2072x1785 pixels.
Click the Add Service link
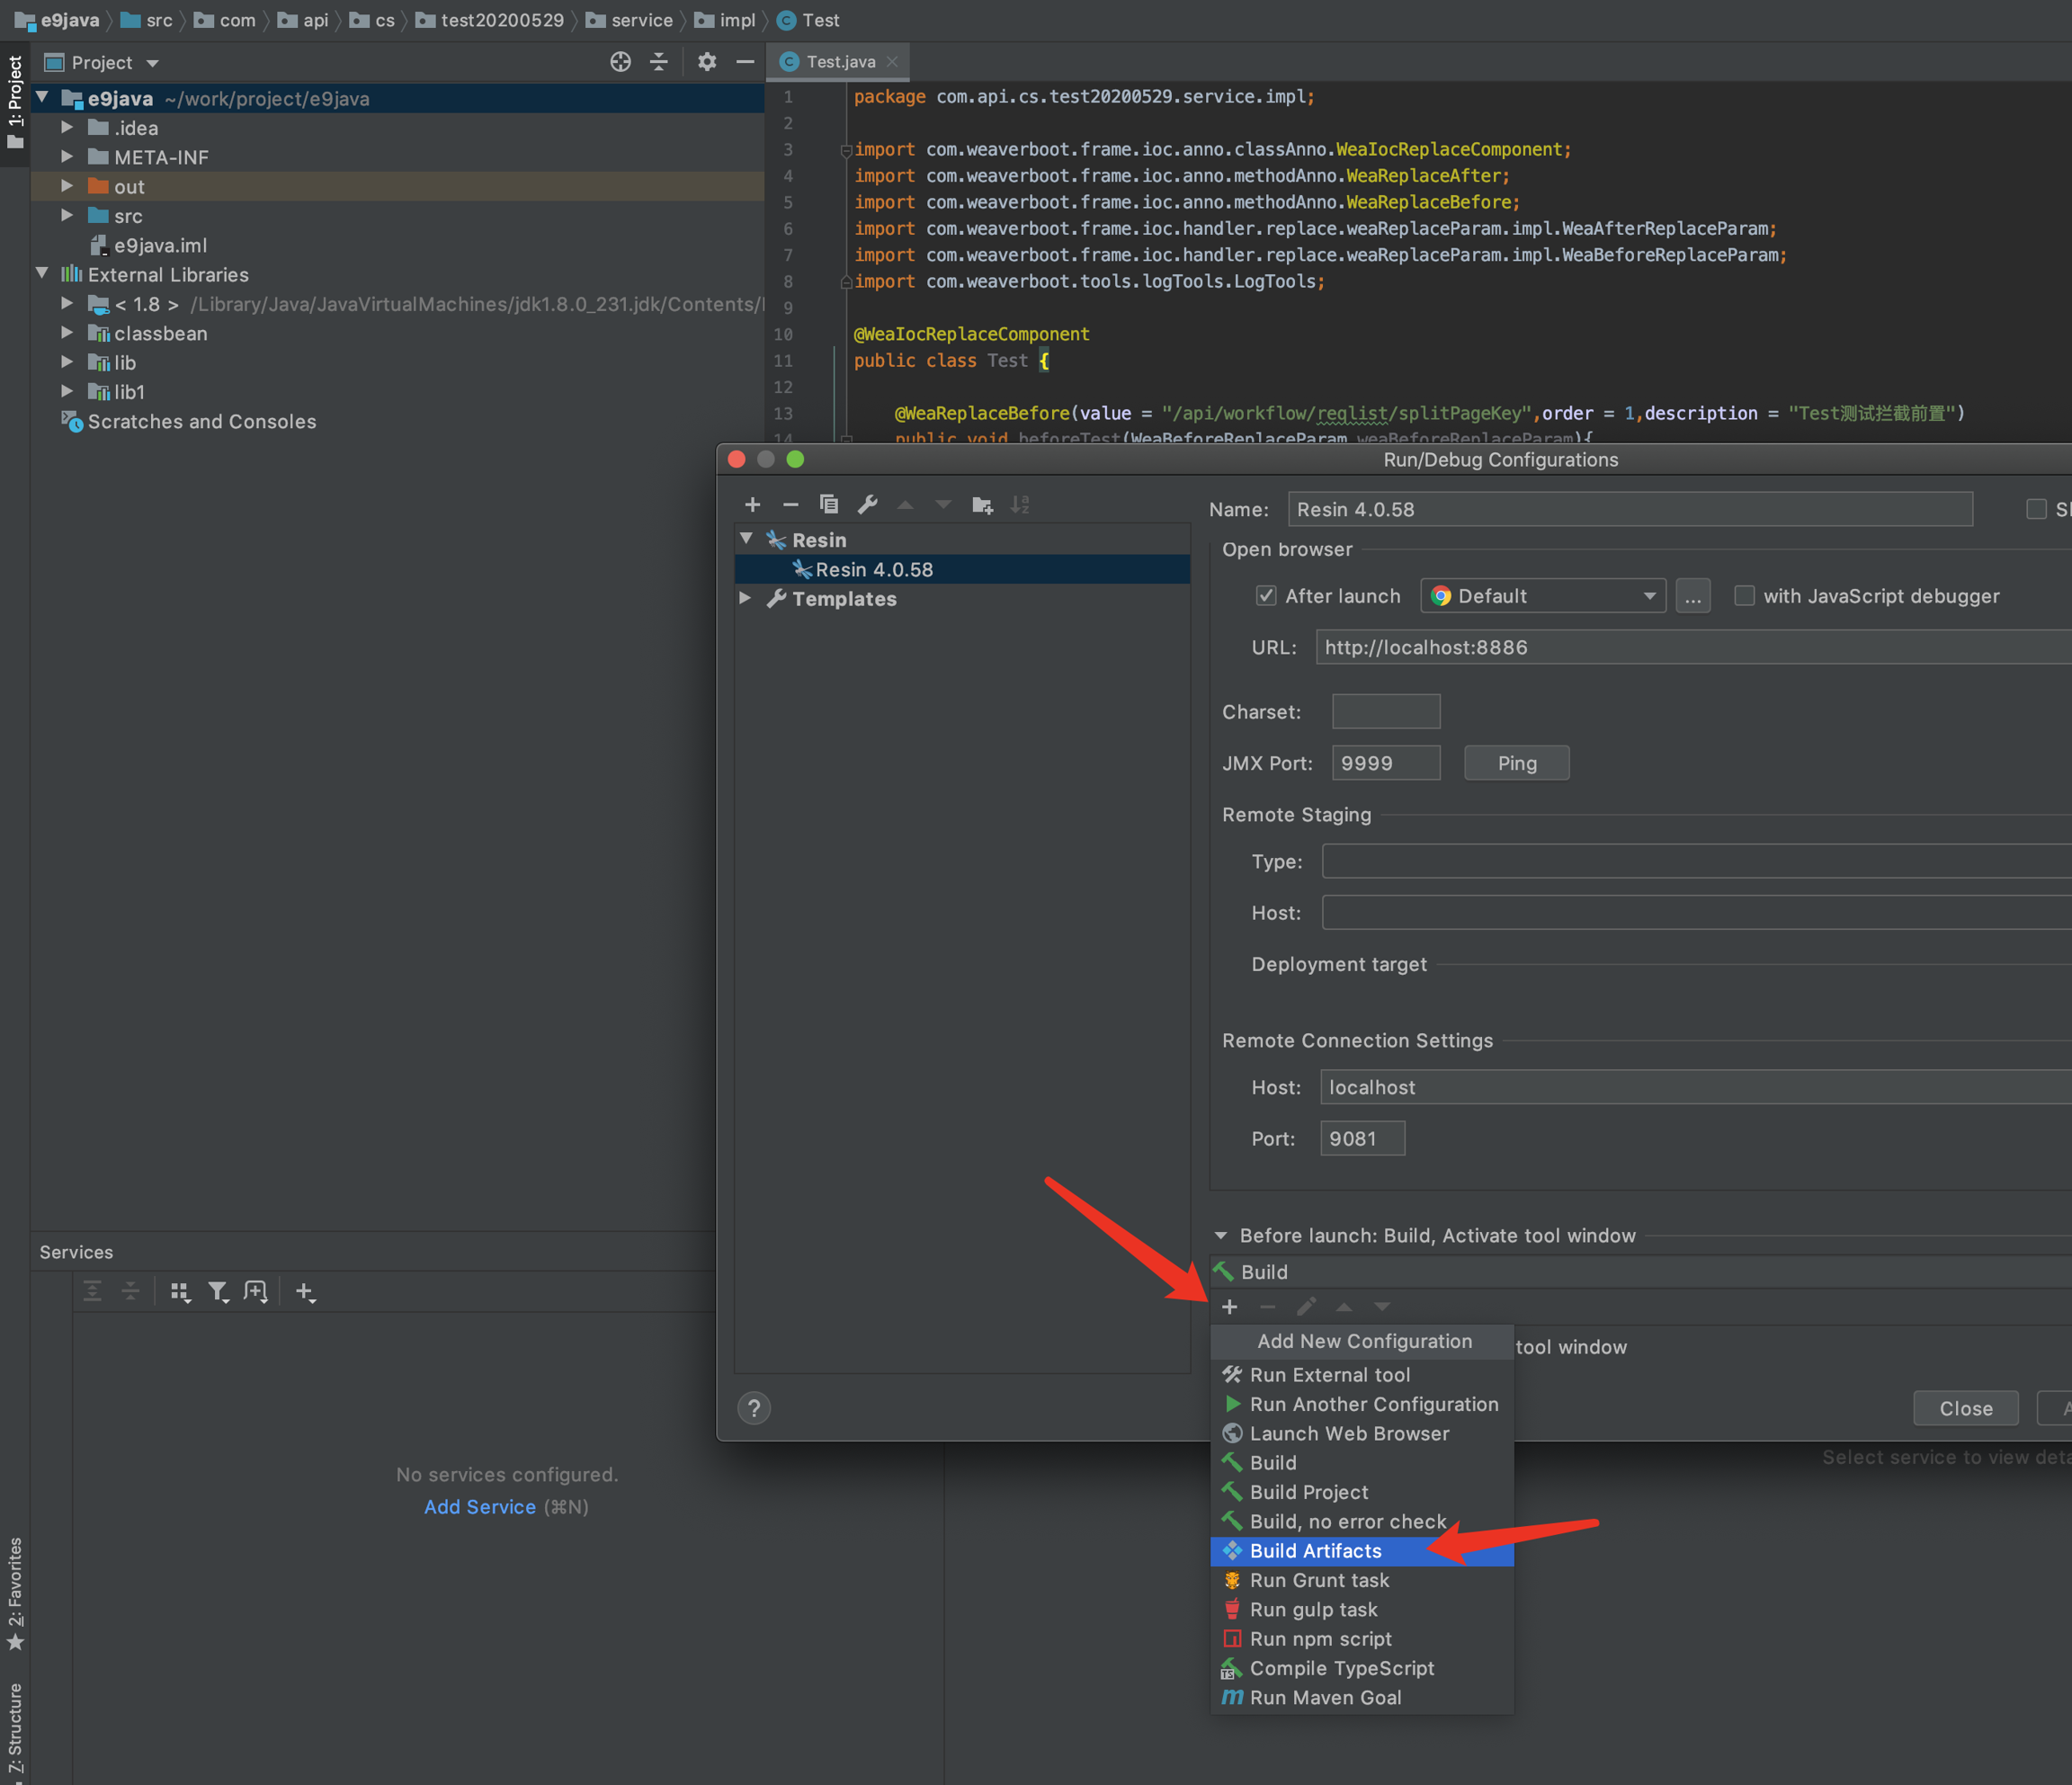tap(479, 1507)
